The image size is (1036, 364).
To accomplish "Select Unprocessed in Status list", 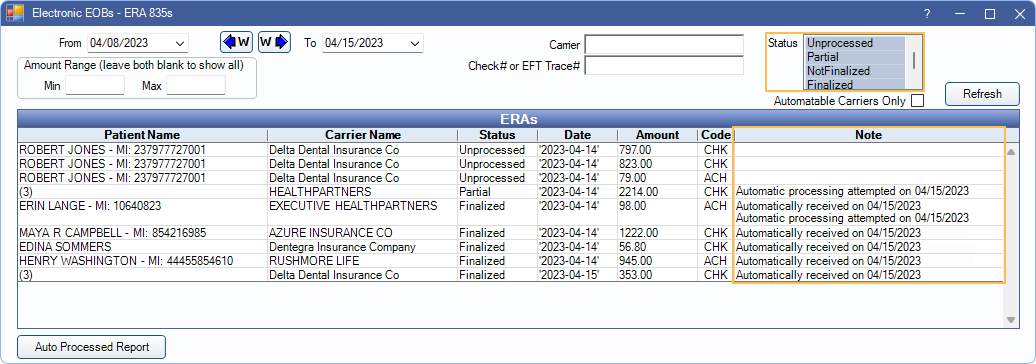I will [854, 43].
